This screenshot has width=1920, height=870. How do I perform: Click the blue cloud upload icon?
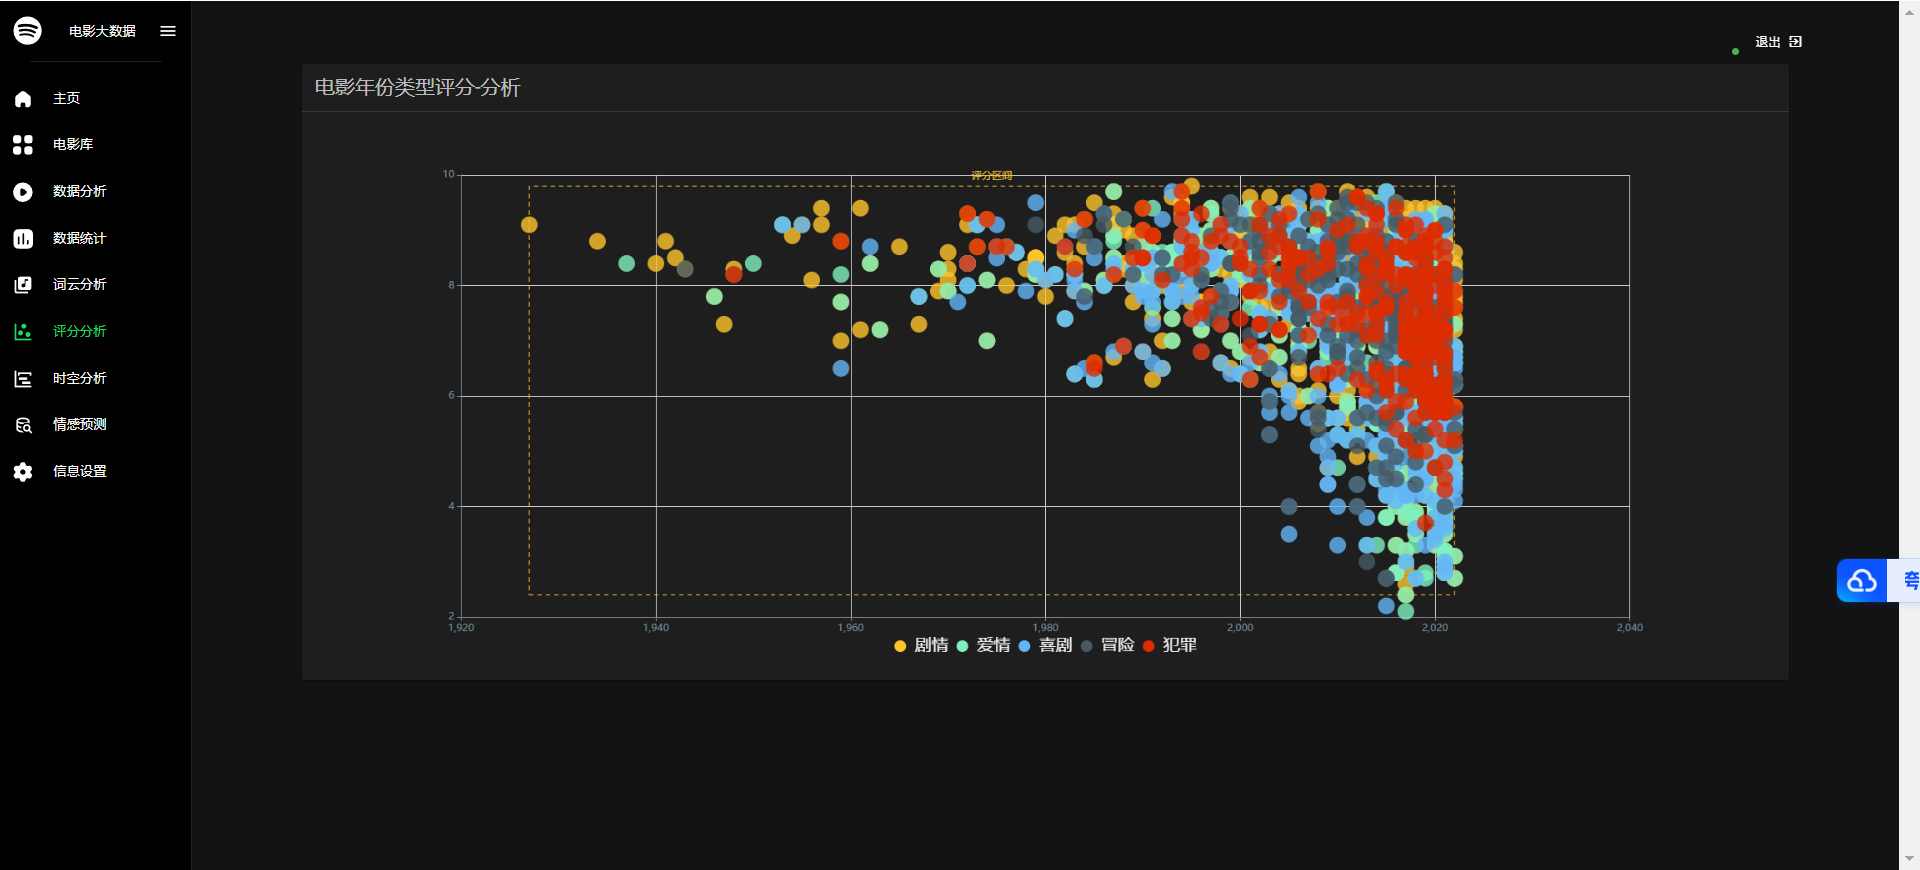[1862, 580]
